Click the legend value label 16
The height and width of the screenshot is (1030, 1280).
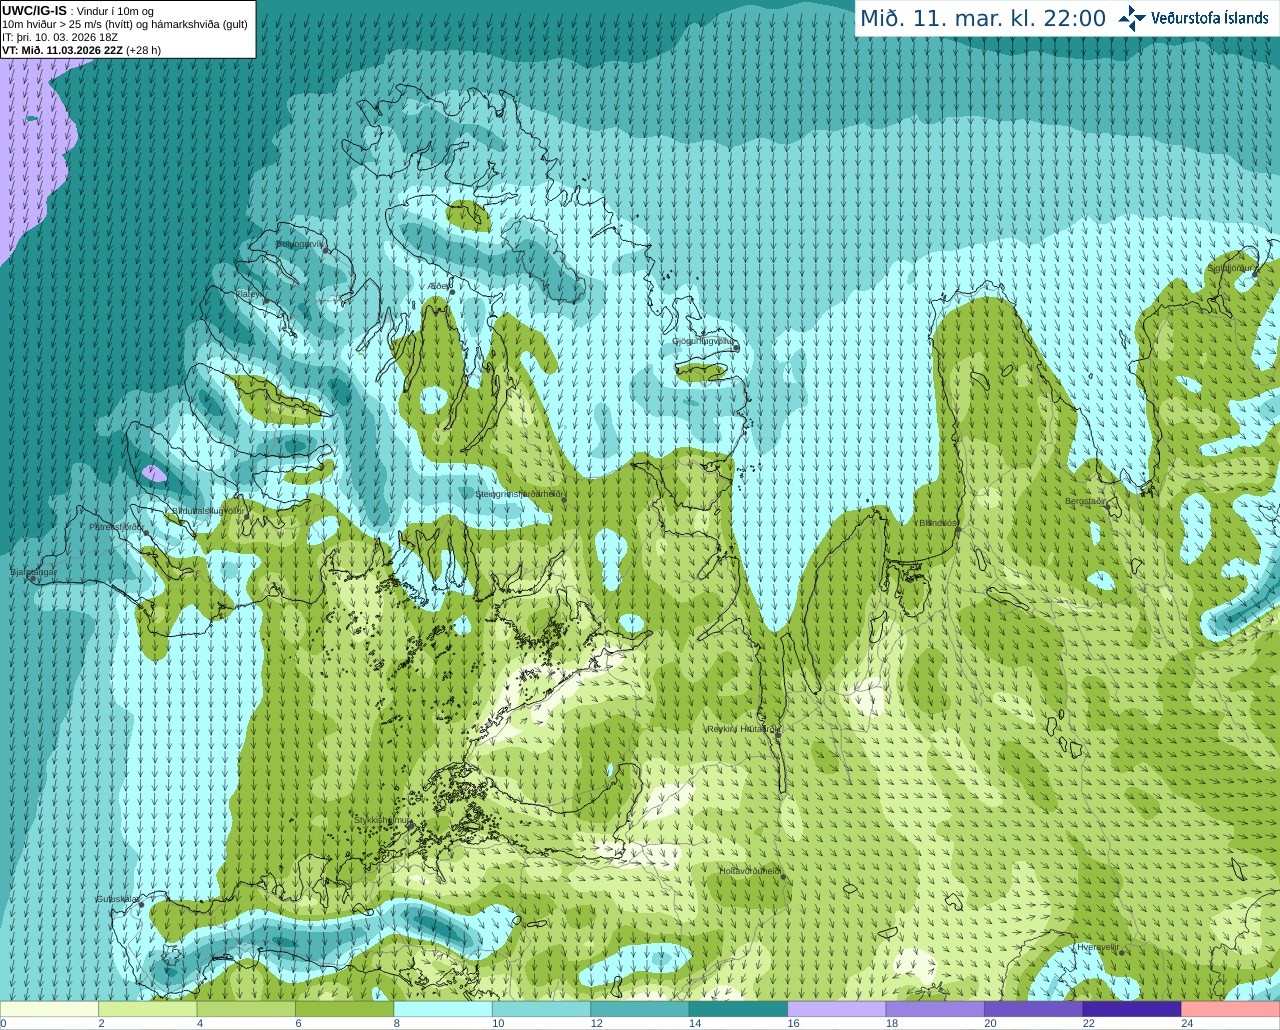793,1023
